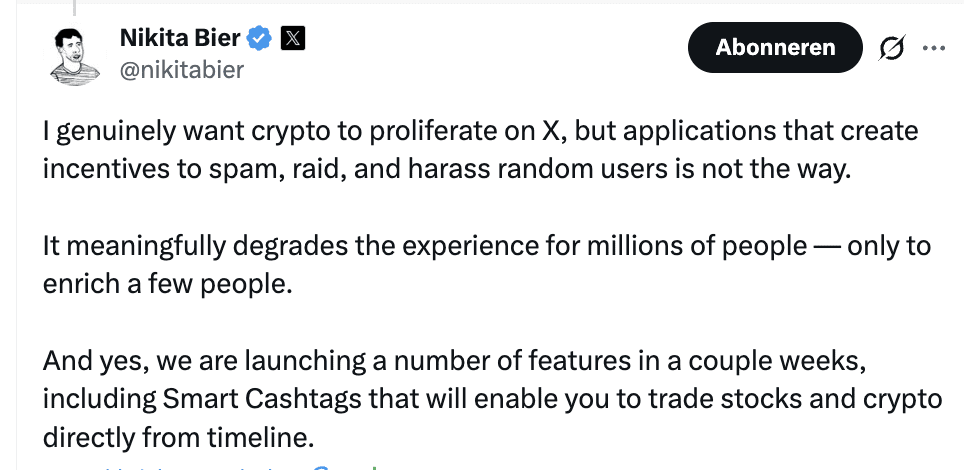Open the three-dot more options menu
This screenshot has height=470, width=964.
point(933,47)
